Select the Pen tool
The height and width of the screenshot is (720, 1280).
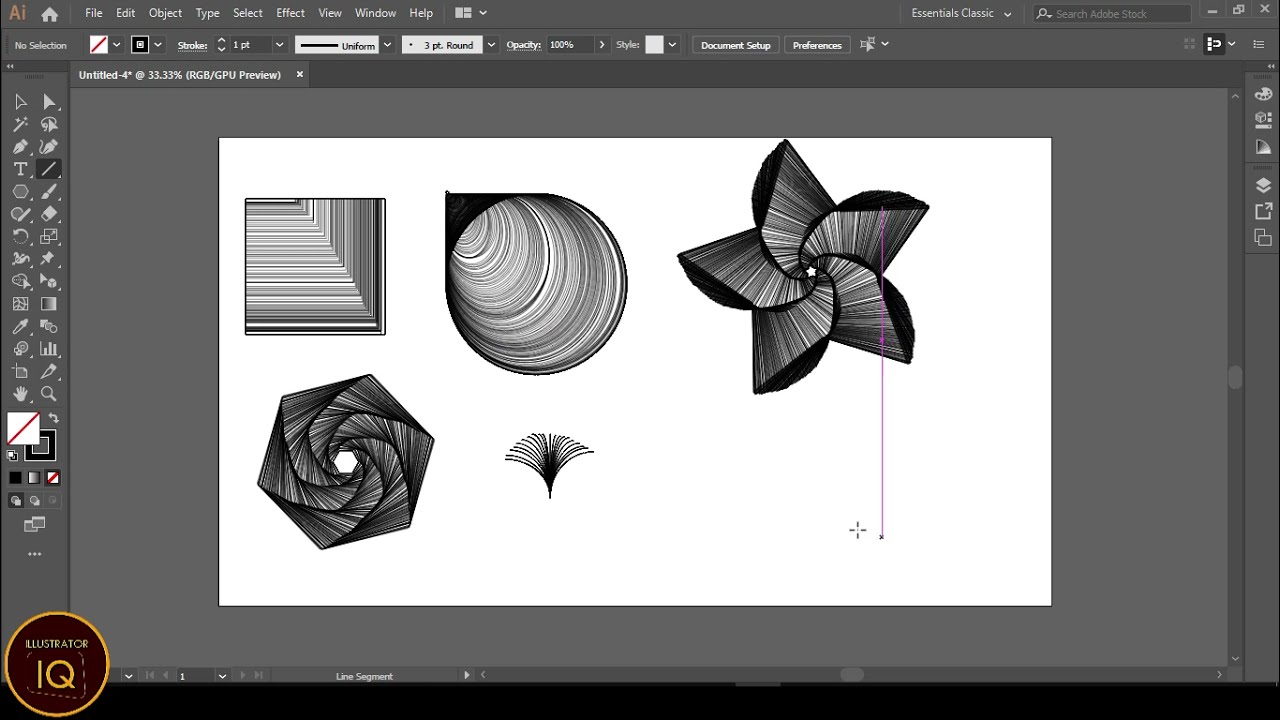coord(20,147)
